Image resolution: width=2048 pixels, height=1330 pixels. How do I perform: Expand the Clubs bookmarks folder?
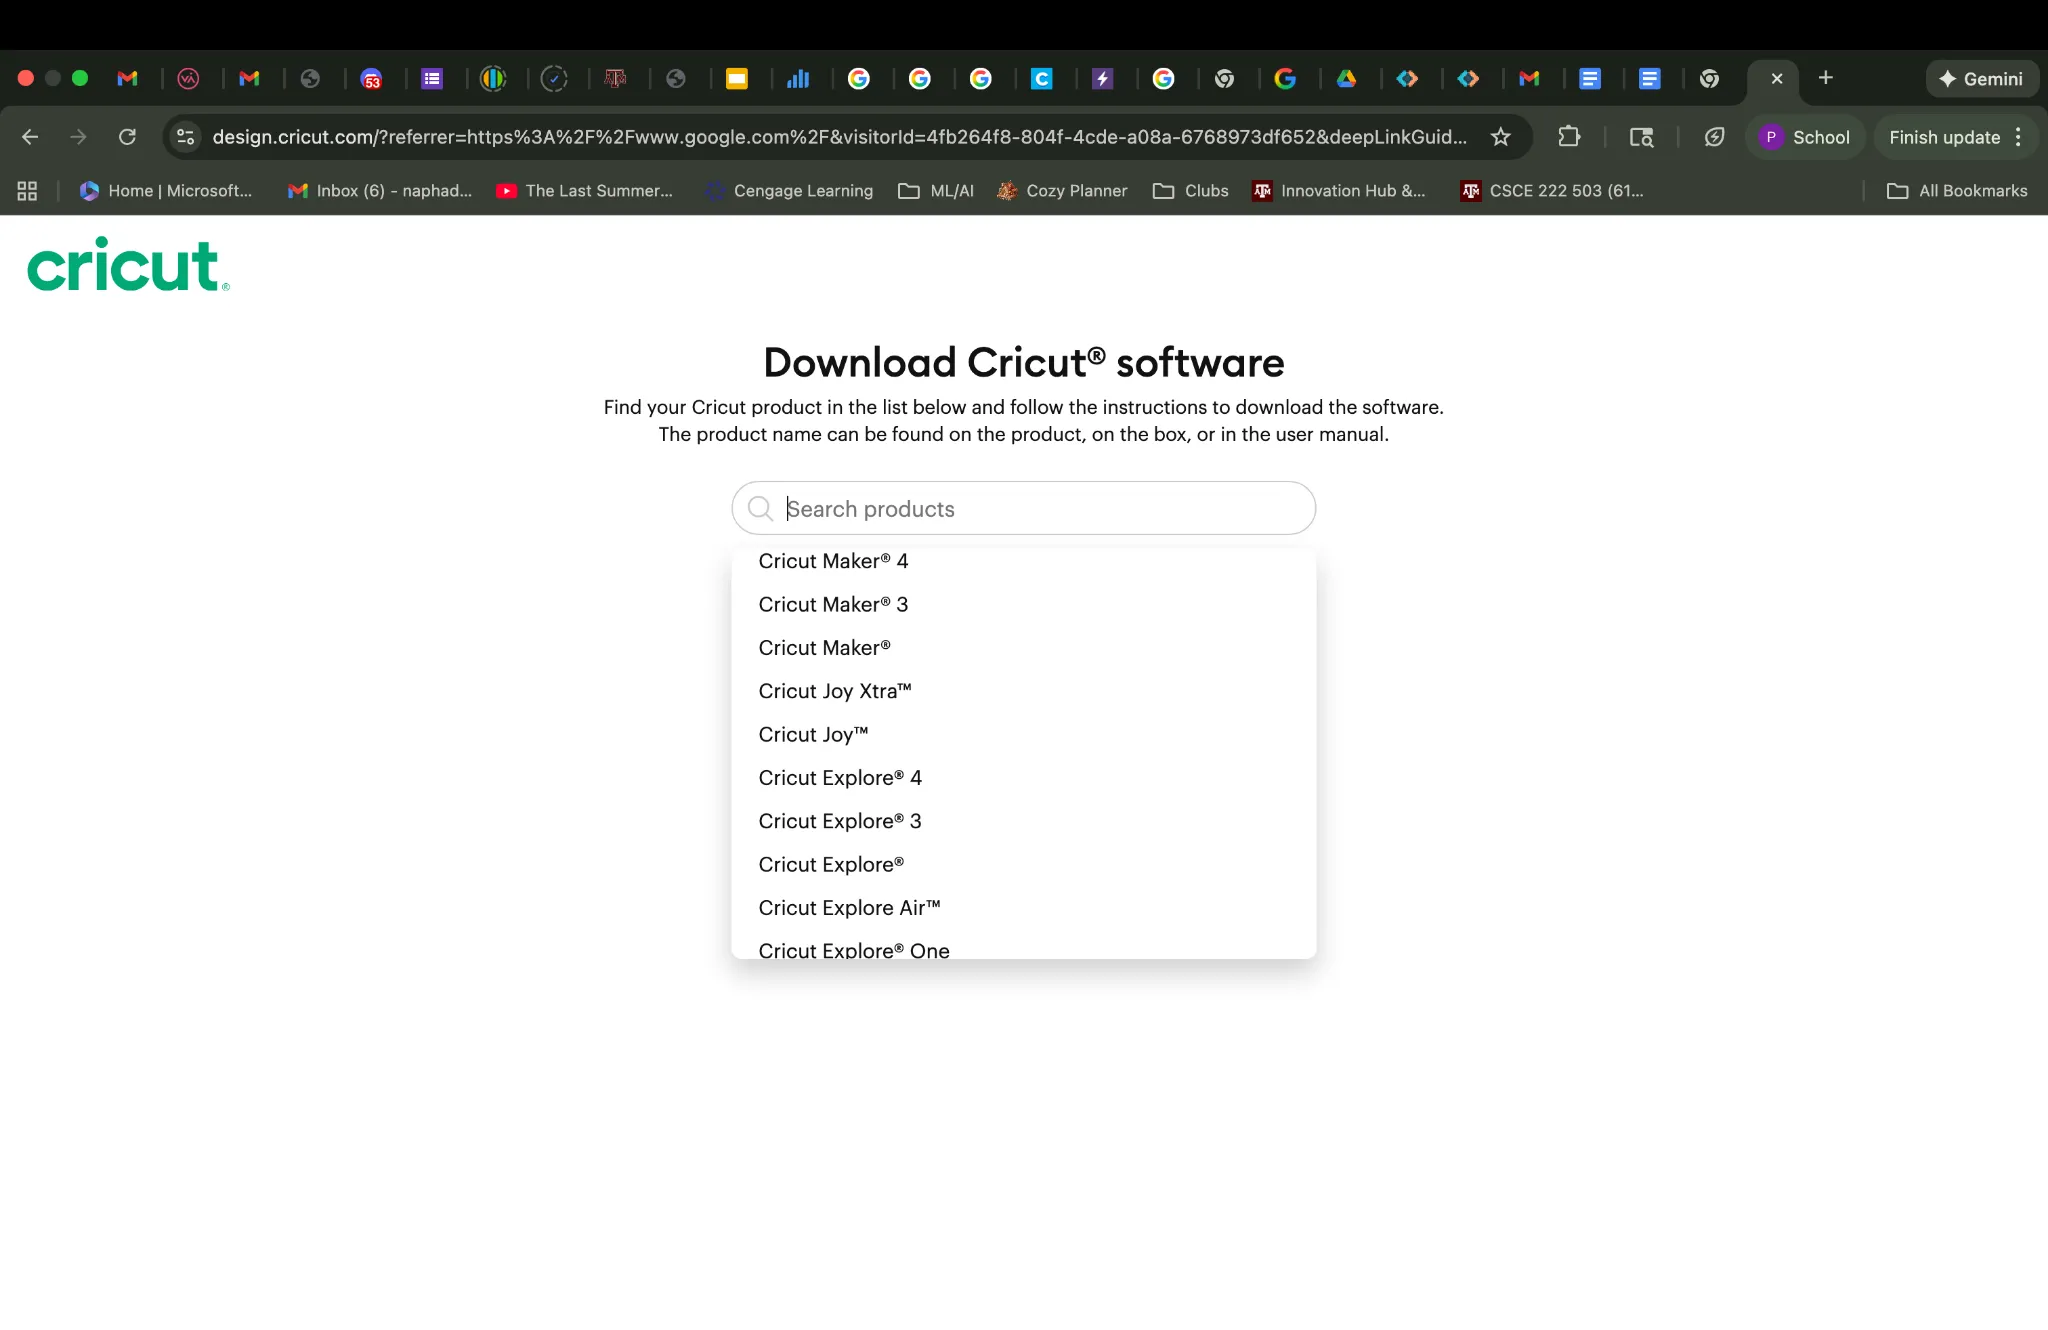(1190, 191)
